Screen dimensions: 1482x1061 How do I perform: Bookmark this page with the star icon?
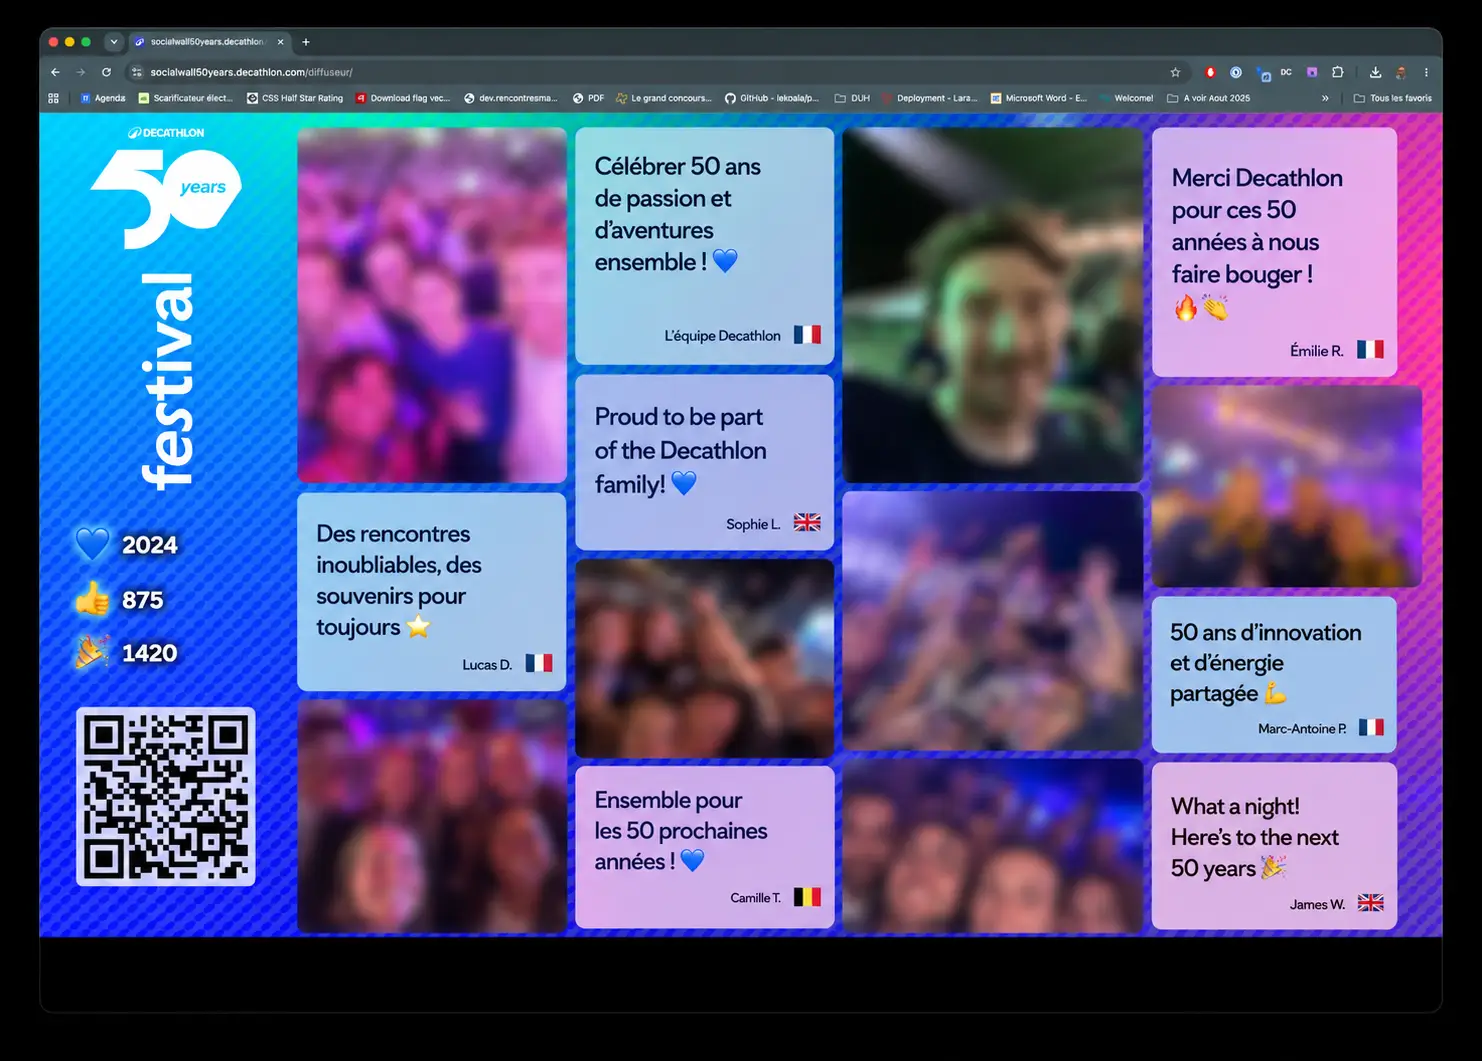(x=1175, y=72)
